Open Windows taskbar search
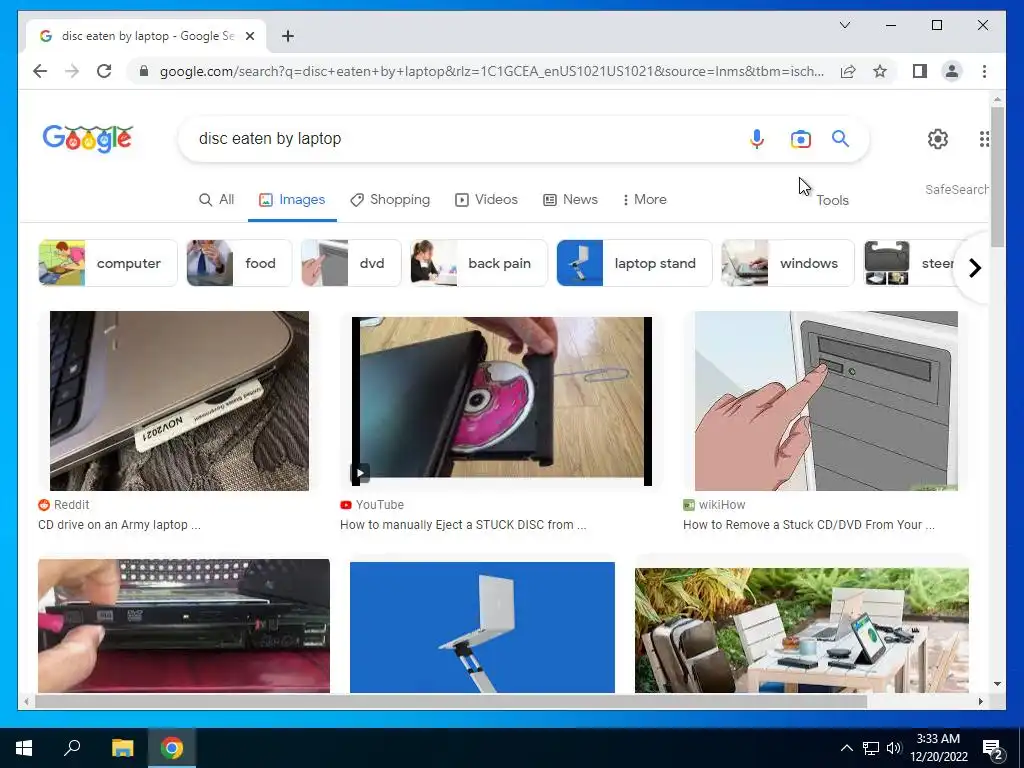This screenshot has height=768, width=1024. 72,748
